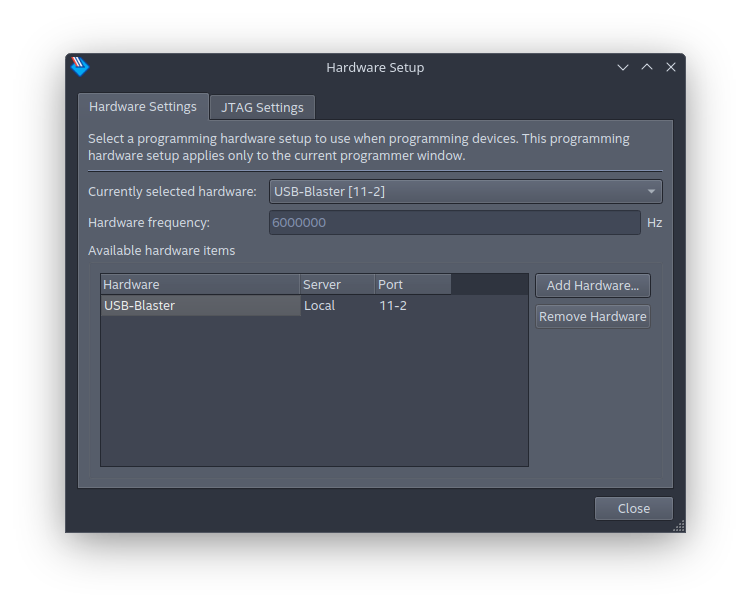The height and width of the screenshot is (610, 751).
Task: Sort by the Port column header
Action: click(412, 285)
